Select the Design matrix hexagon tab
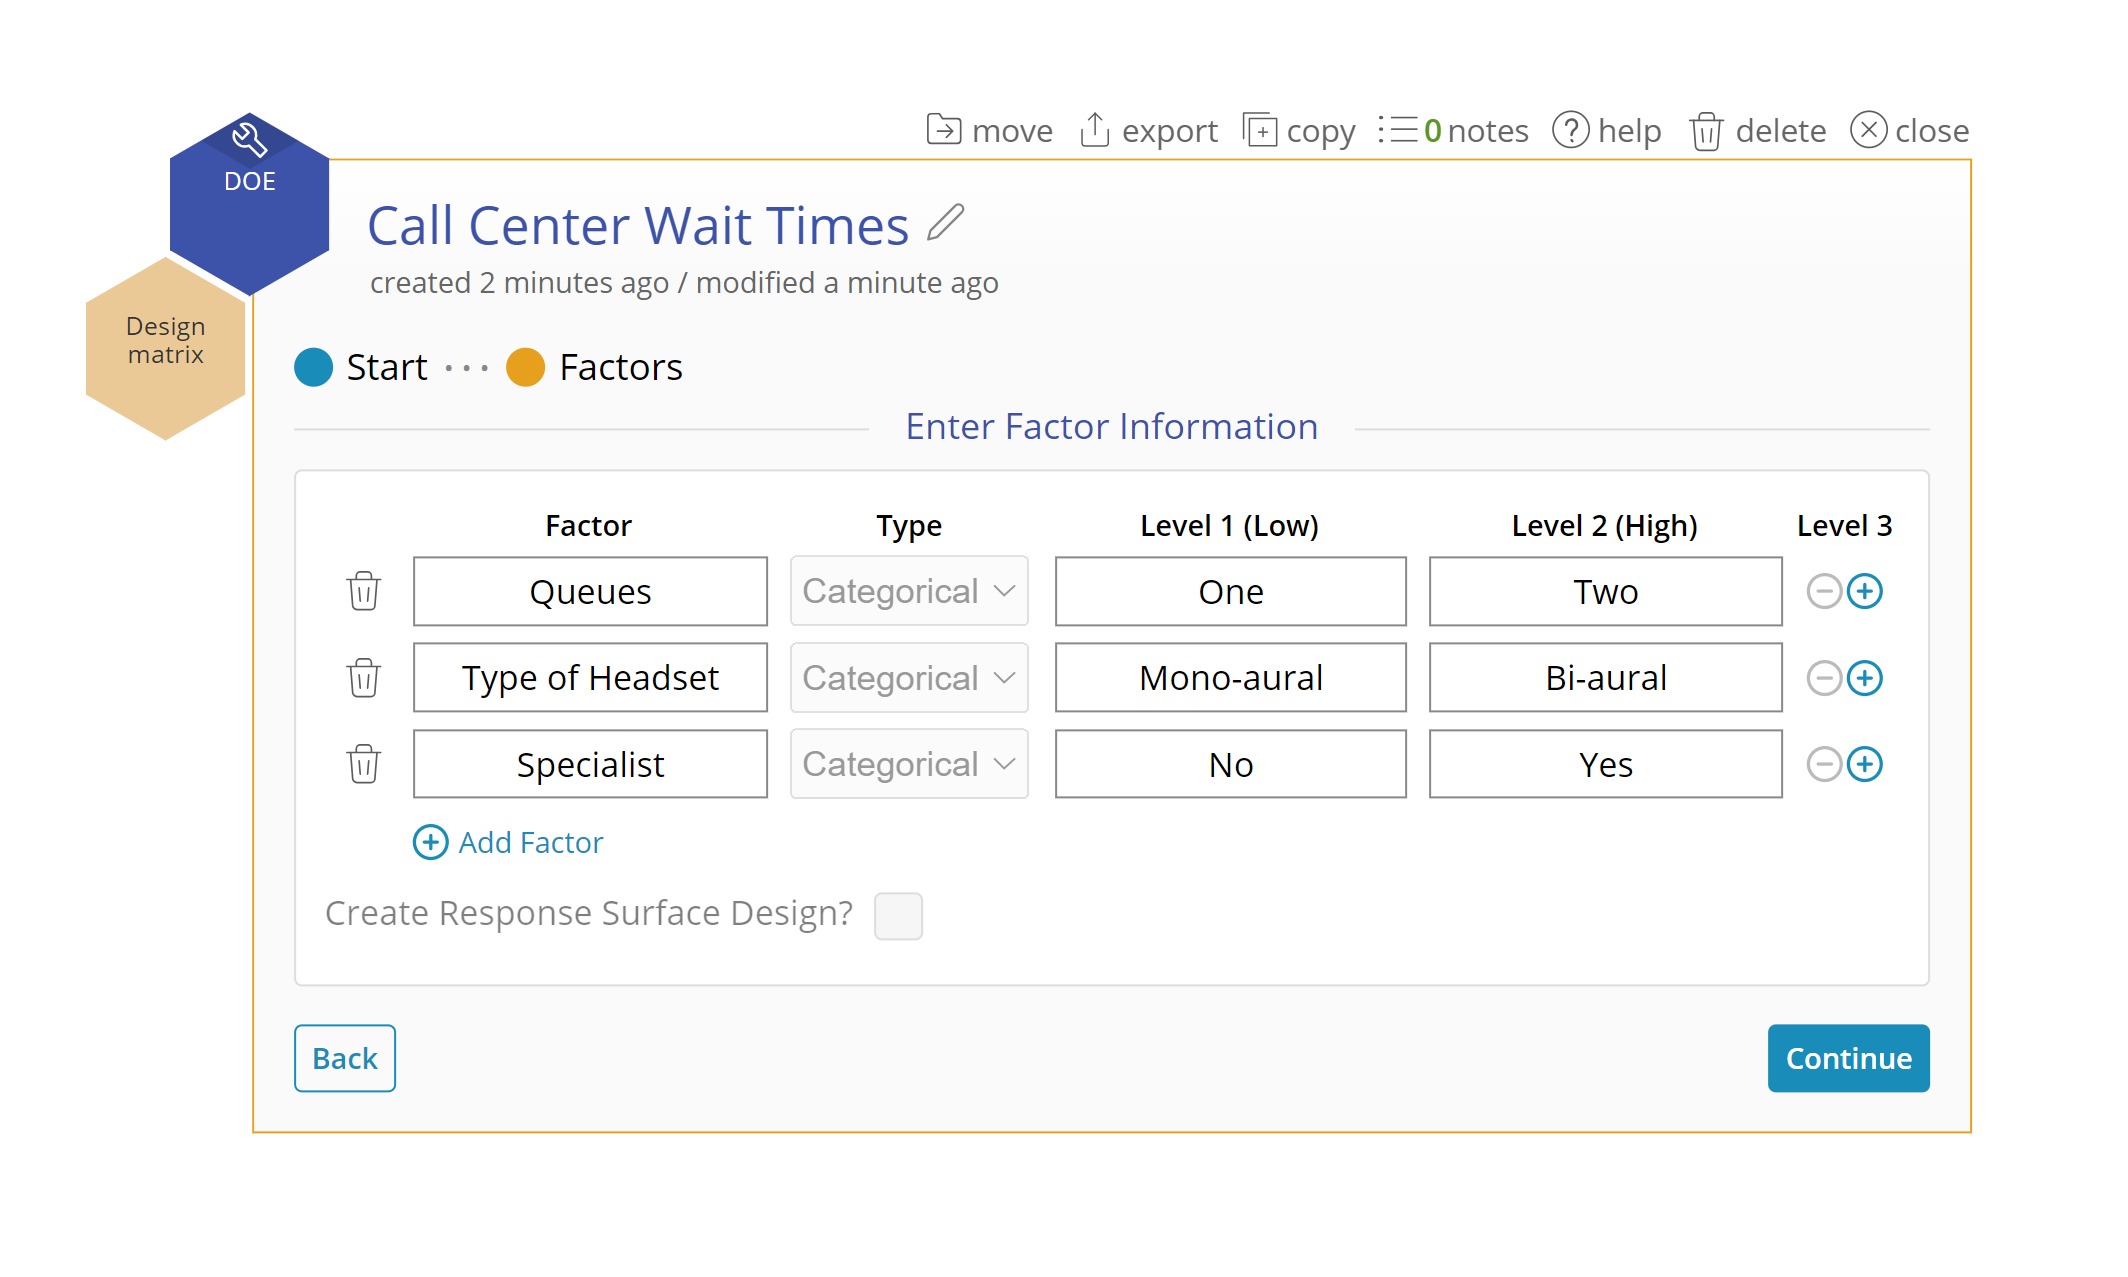This screenshot has height=1277, width=2128. 166,342
